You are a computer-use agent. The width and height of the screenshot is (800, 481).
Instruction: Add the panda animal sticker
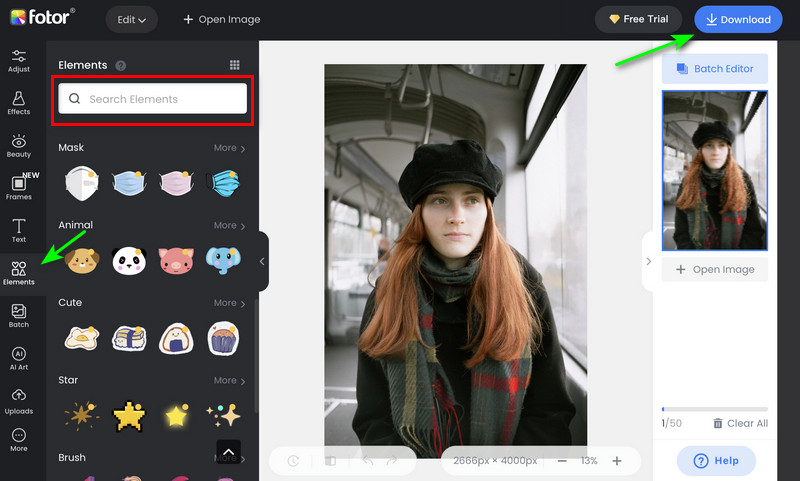(129, 261)
